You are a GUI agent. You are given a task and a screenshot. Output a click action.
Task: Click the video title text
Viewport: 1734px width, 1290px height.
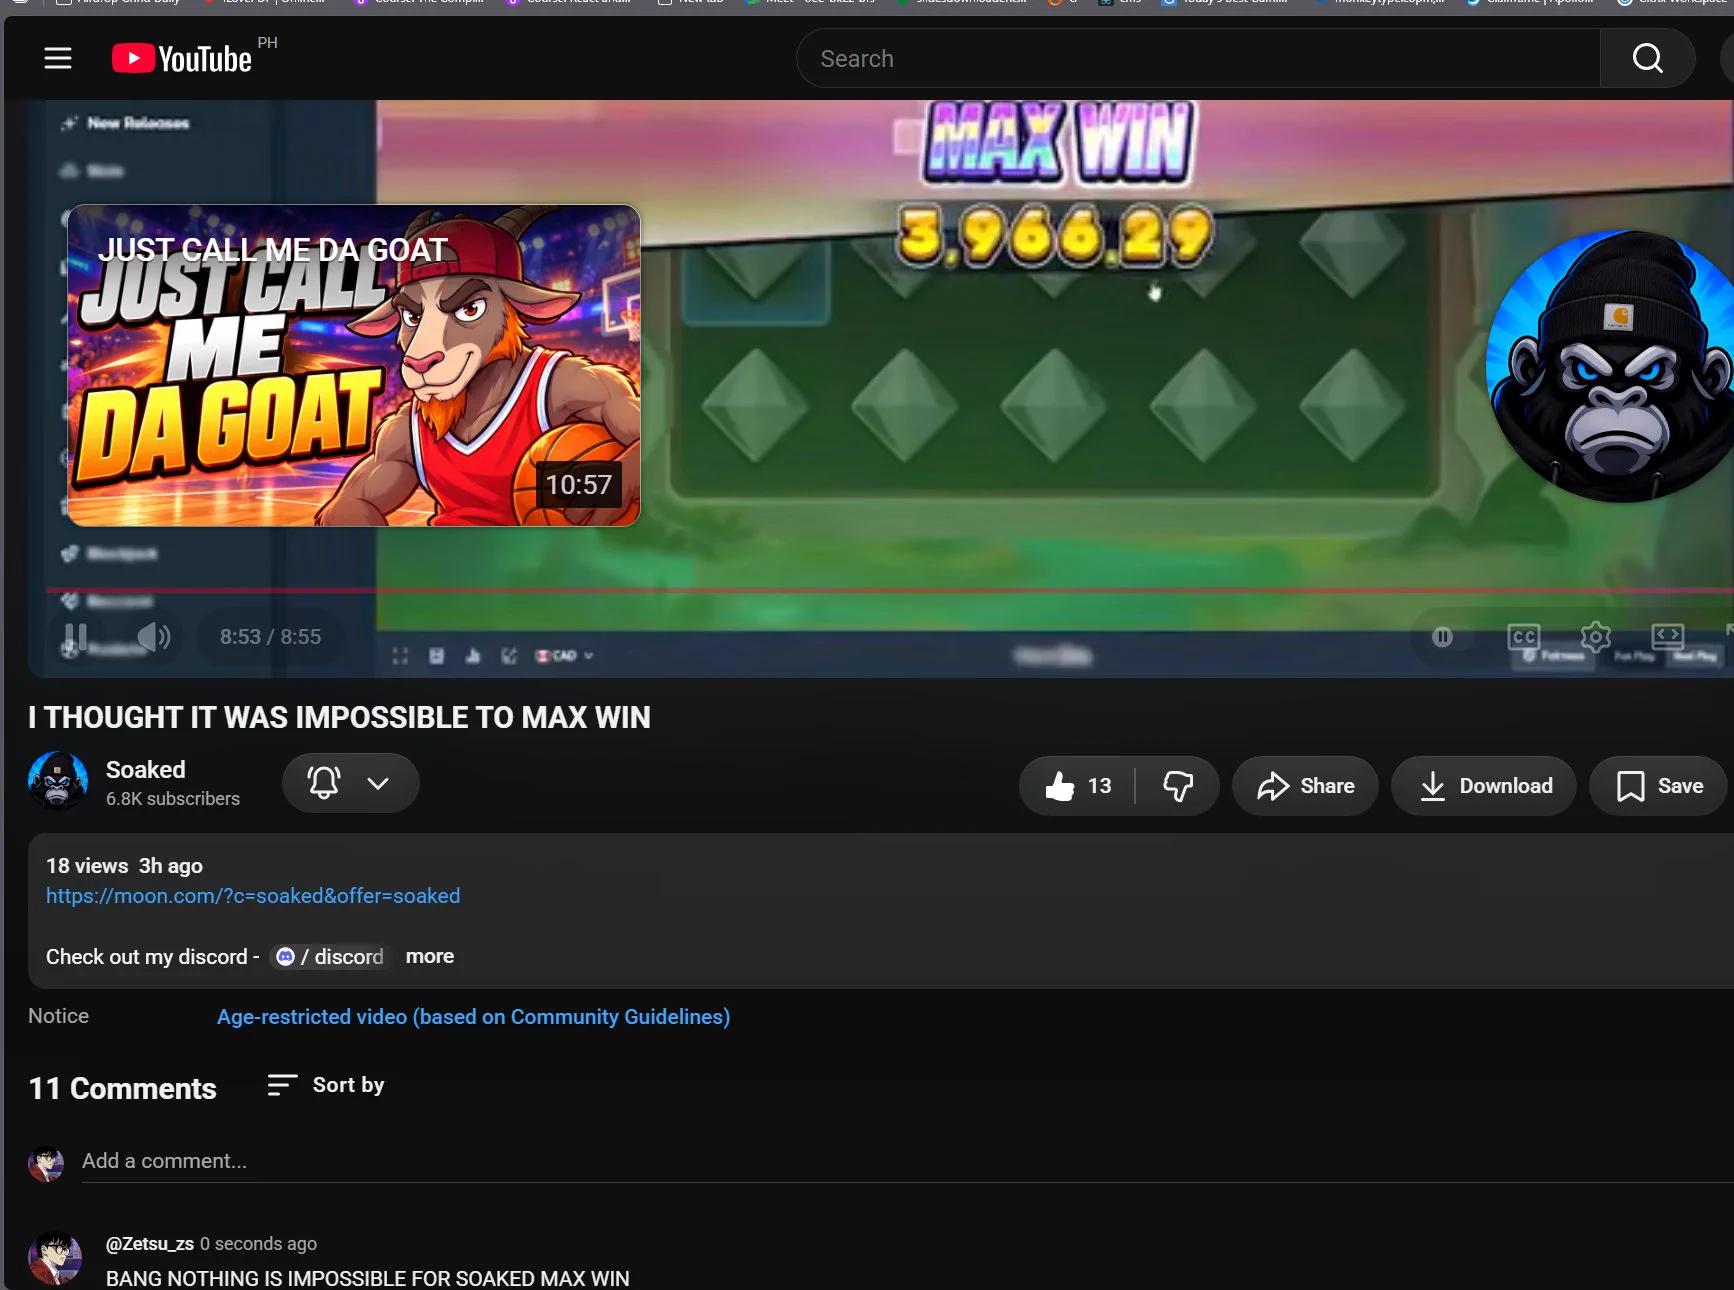click(339, 718)
